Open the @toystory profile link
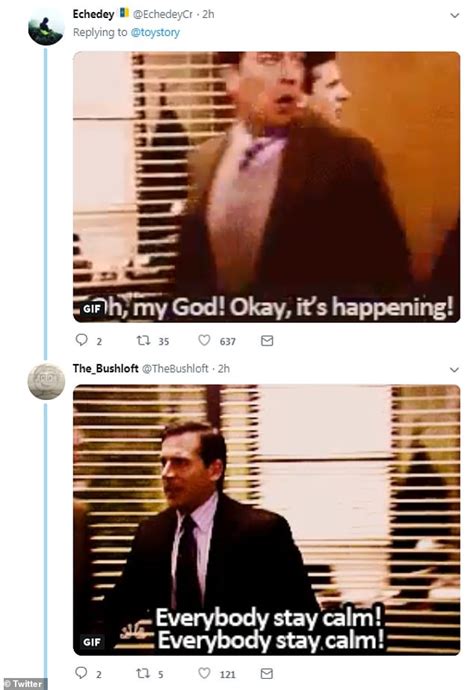Viewport: 474px width, 690px height. click(155, 33)
